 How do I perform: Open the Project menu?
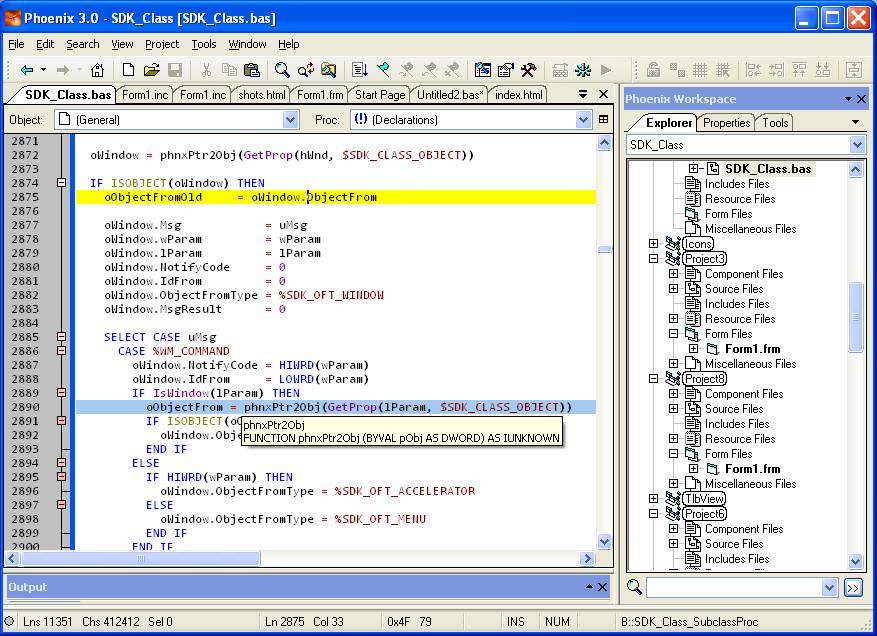[x=162, y=44]
